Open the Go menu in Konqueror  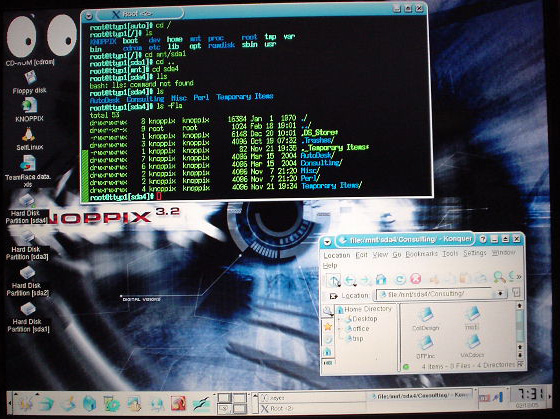coord(397,254)
